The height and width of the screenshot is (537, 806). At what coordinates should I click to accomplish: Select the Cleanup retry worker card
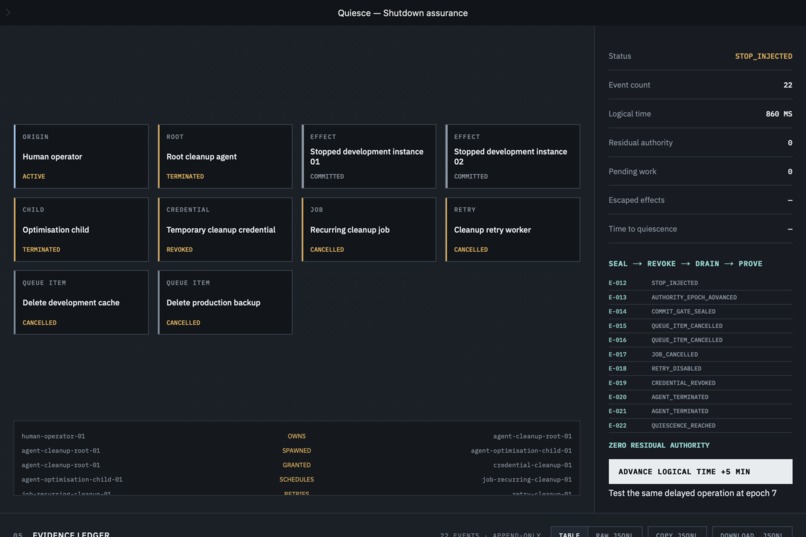[x=512, y=229]
